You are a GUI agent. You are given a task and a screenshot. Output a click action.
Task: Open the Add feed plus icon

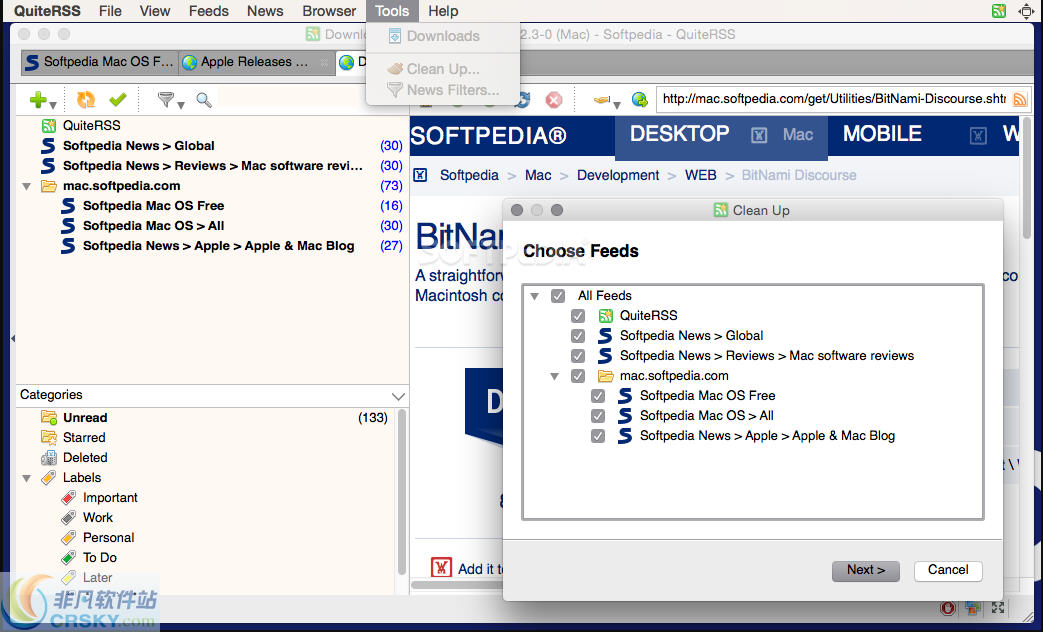(38, 100)
